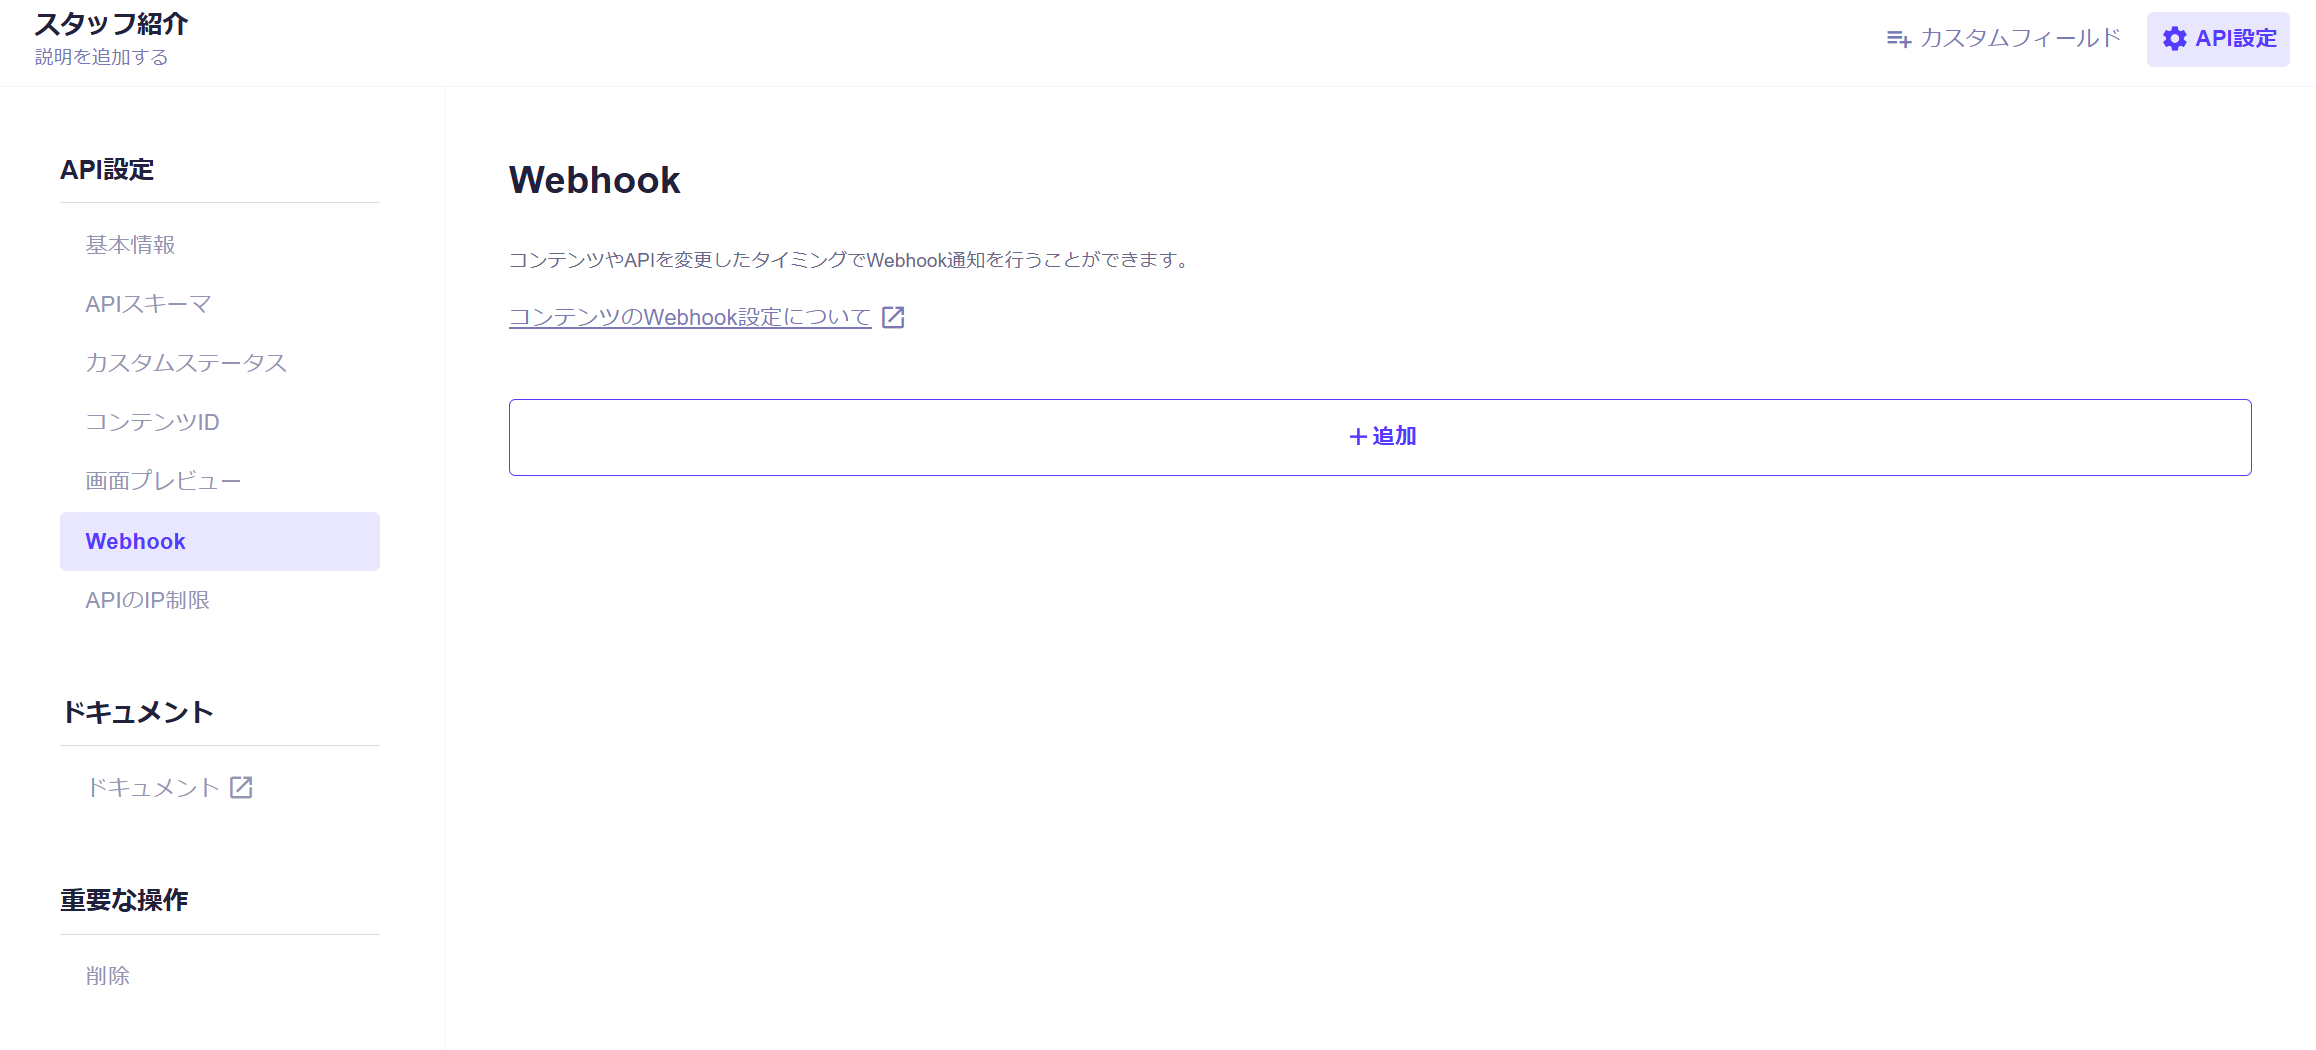The width and height of the screenshot is (2316, 1050).
Task: Go to コンテンツID settings
Action: tap(220, 422)
